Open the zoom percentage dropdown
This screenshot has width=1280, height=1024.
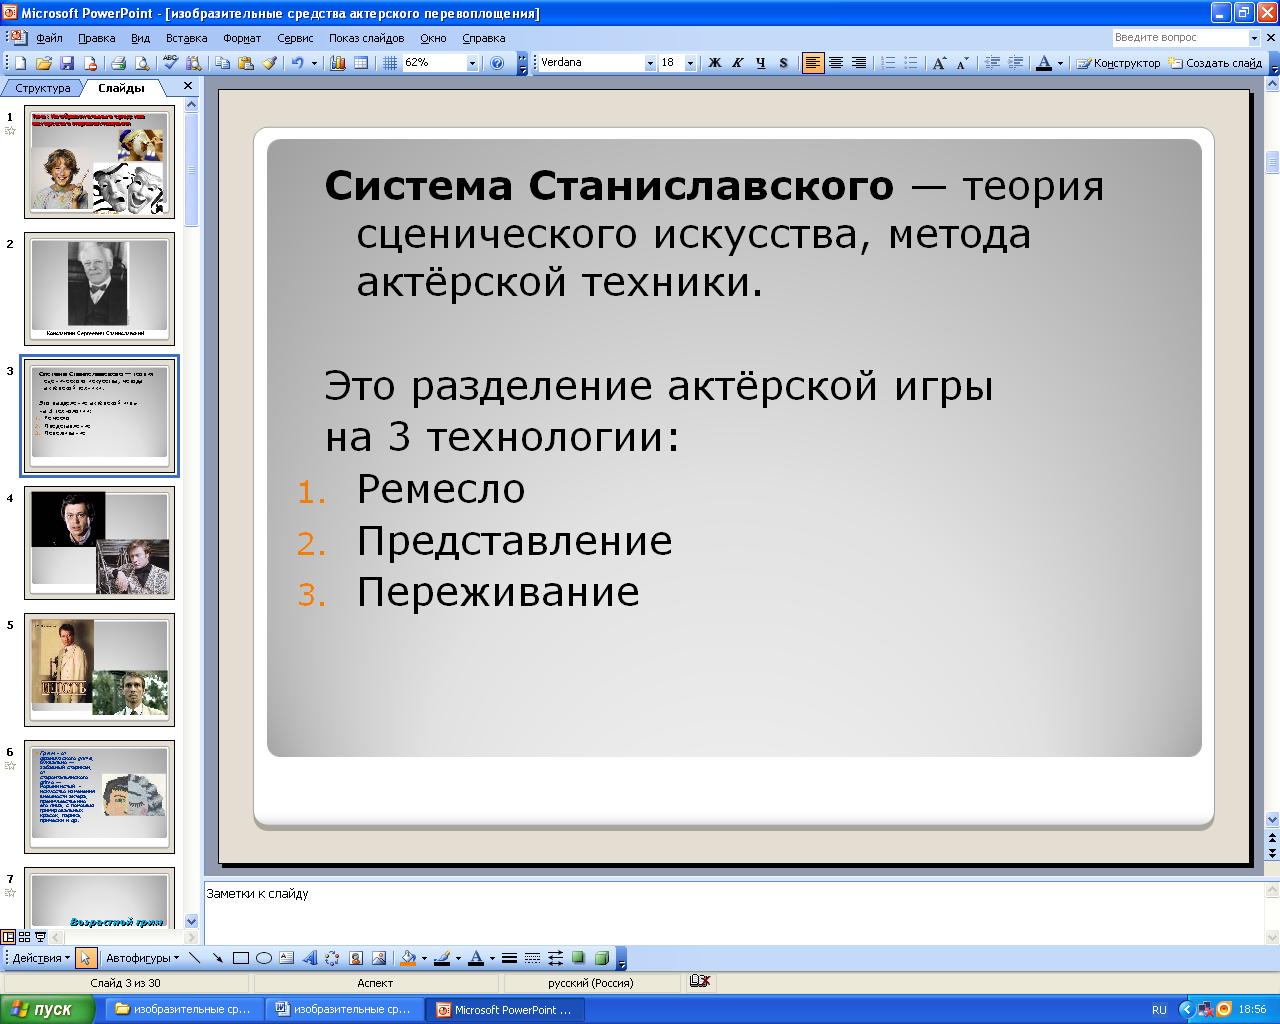pos(472,63)
